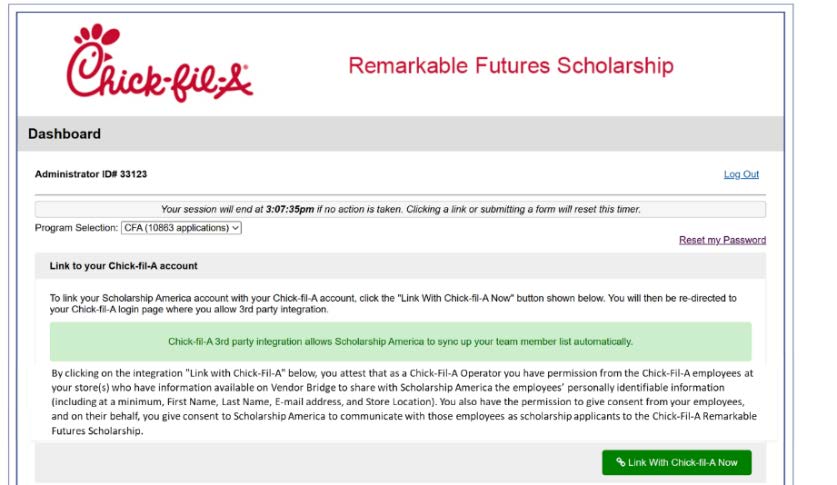Click the Link With Chick-fil-A Now button
Viewport: 837px width, 485px height.
coord(676,462)
